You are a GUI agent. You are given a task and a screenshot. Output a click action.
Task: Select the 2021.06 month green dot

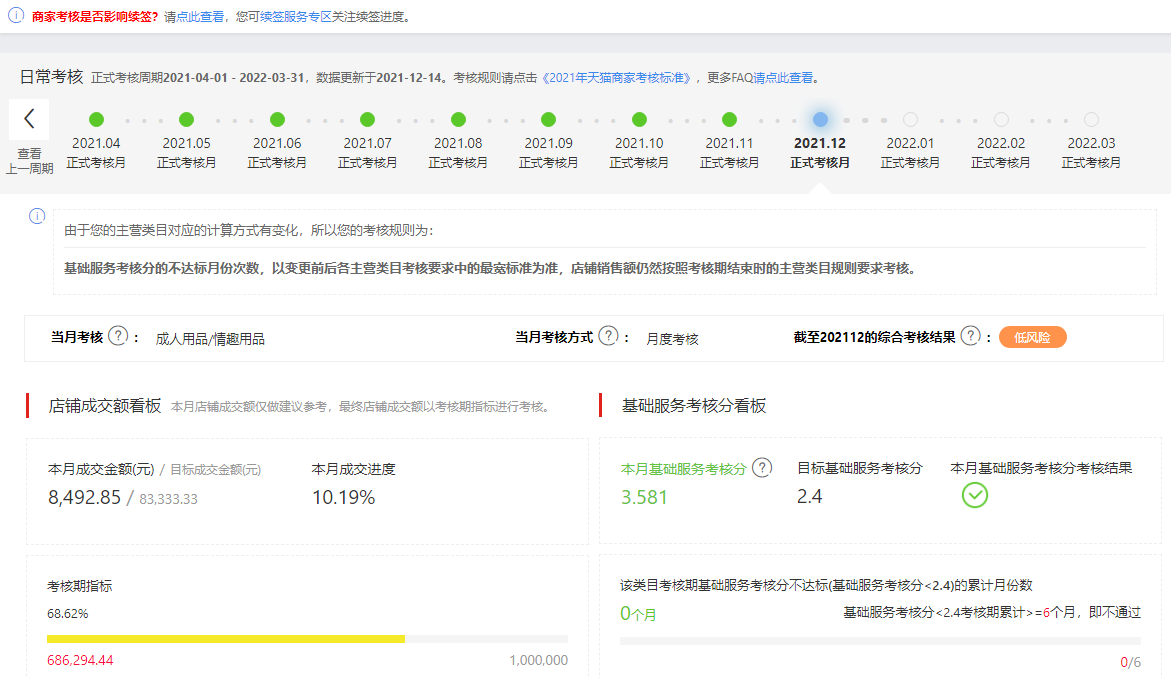(x=277, y=119)
